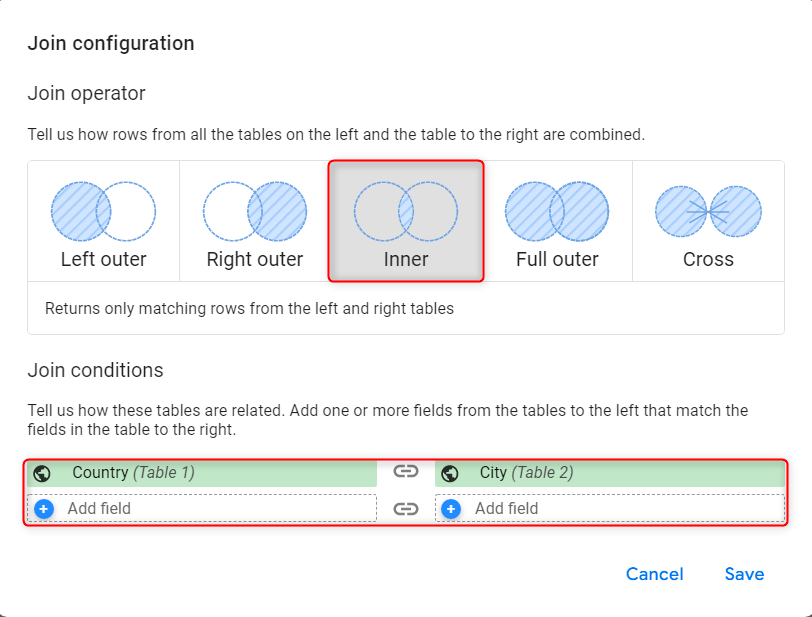This screenshot has height=617, width=812.
Task: Choose the Right outer join diagram
Action: click(255, 212)
